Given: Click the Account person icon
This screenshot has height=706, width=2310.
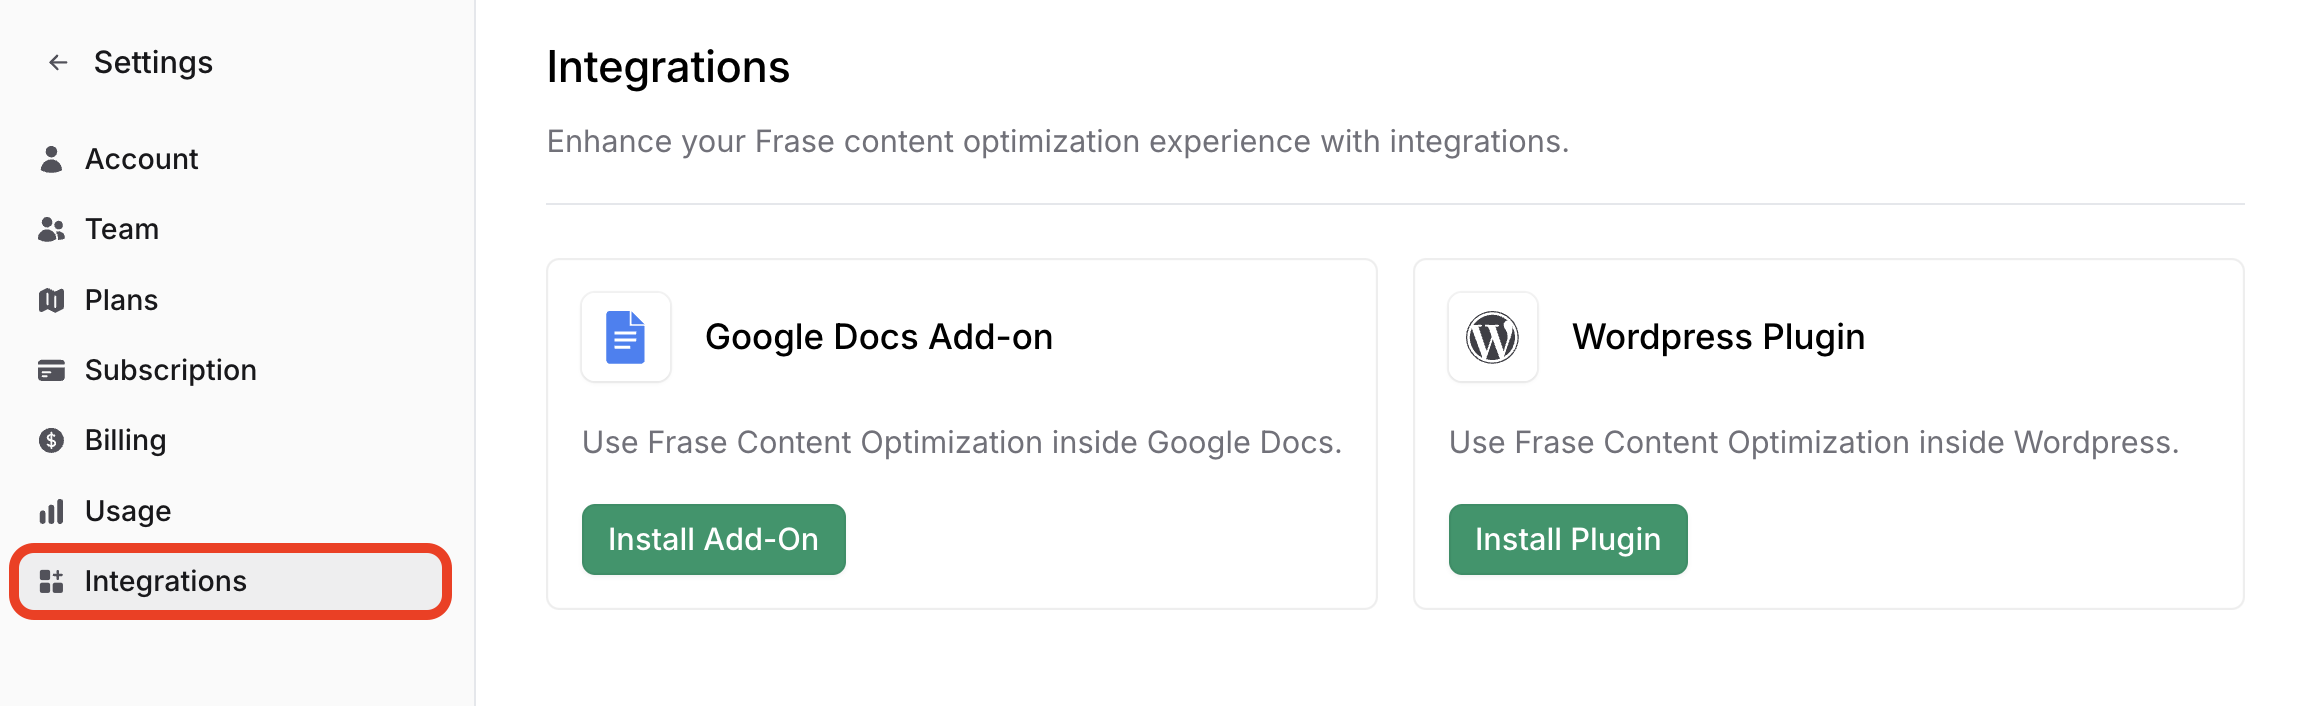Looking at the screenshot, I should [x=51, y=159].
